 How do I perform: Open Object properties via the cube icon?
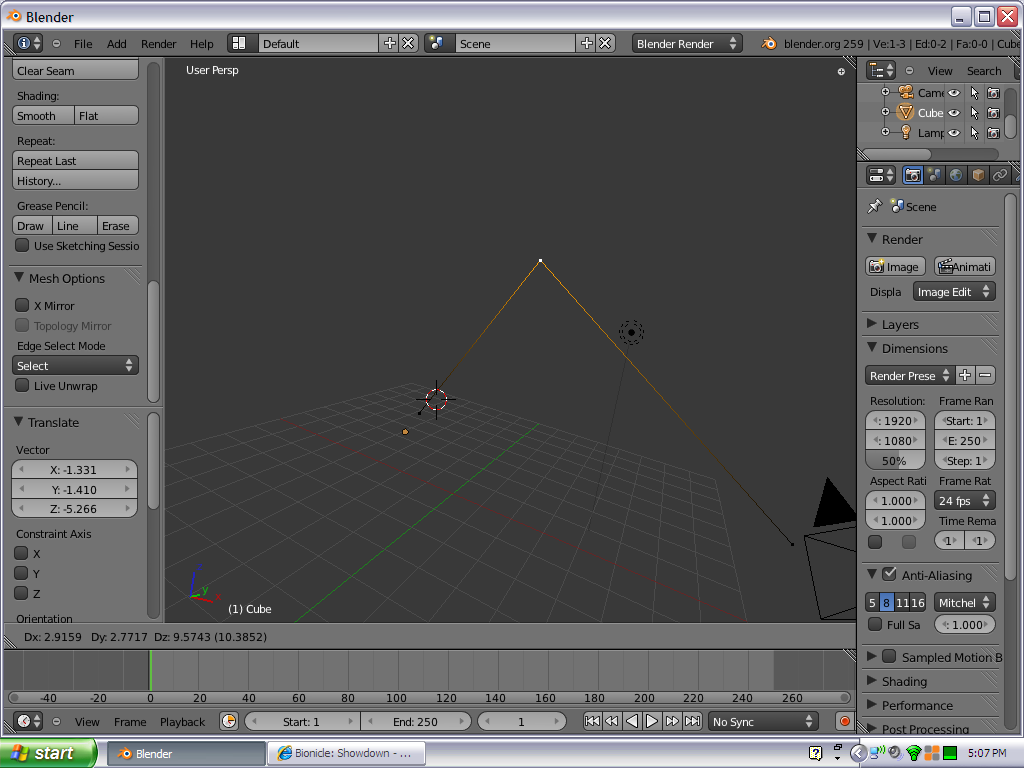coord(977,174)
